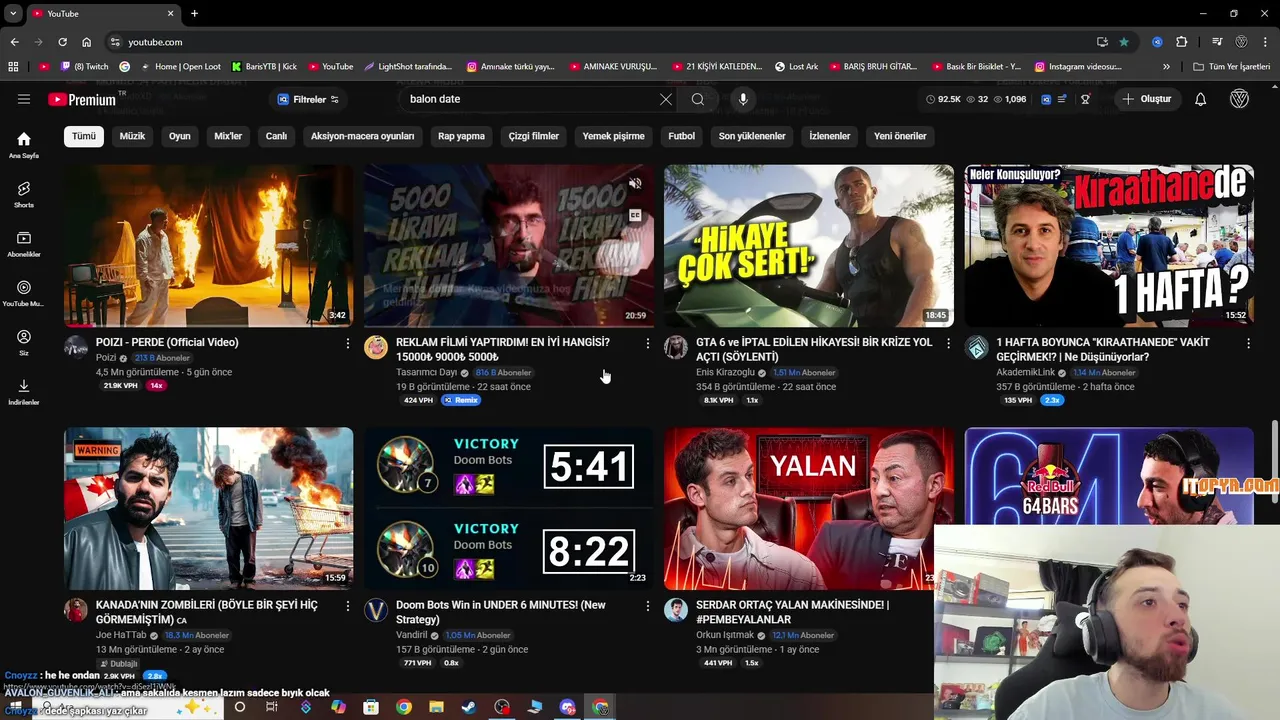The width and height of the screenshot is (1280, 720).
Task: Open the GTA 6 HİKAYE ÇOK SERT thumbnail
Action: click(809, 246)
